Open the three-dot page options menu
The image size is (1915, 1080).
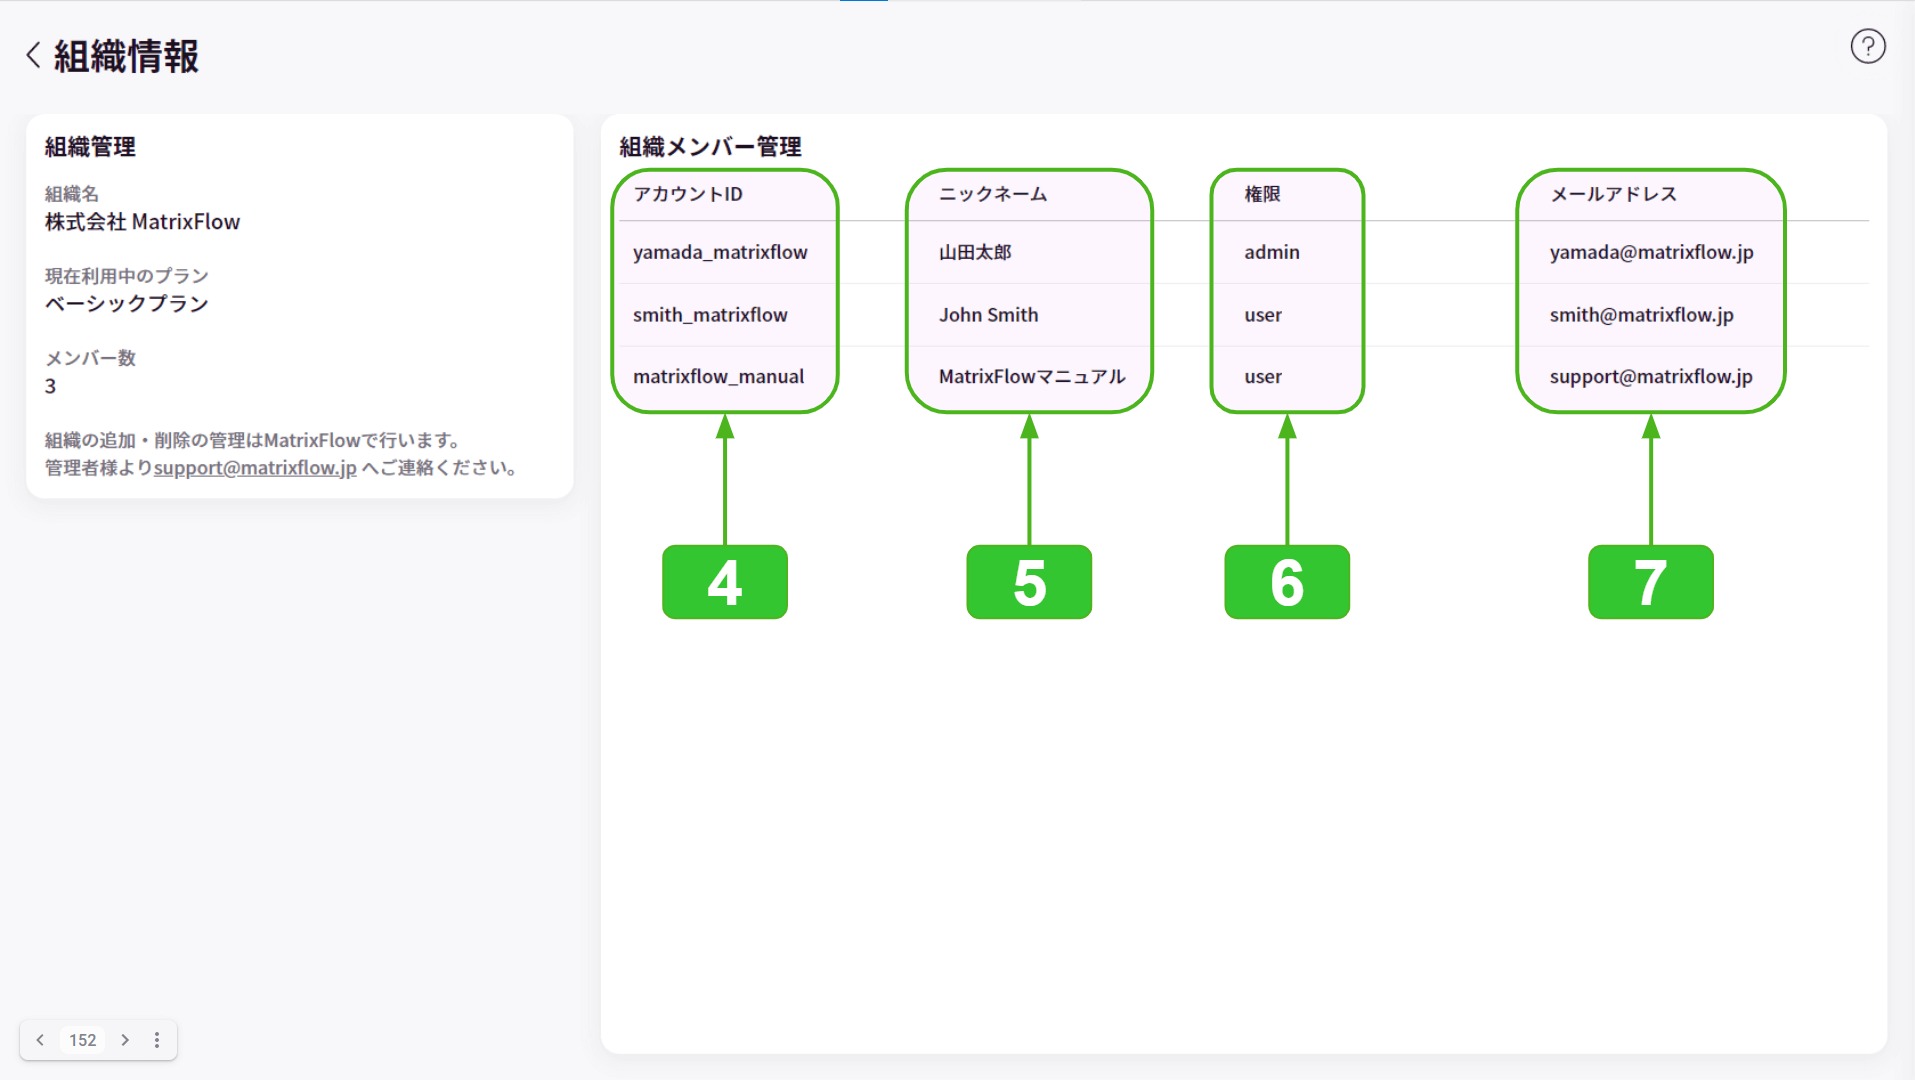(x=157, y=1040)
